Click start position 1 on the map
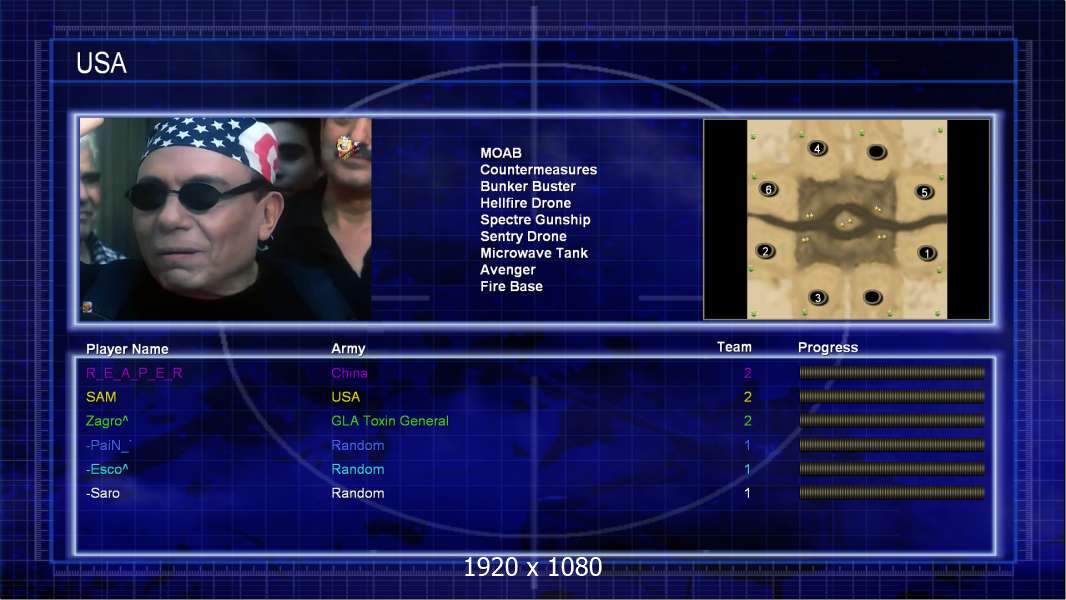1066x600 pixels. coord(927,253)
